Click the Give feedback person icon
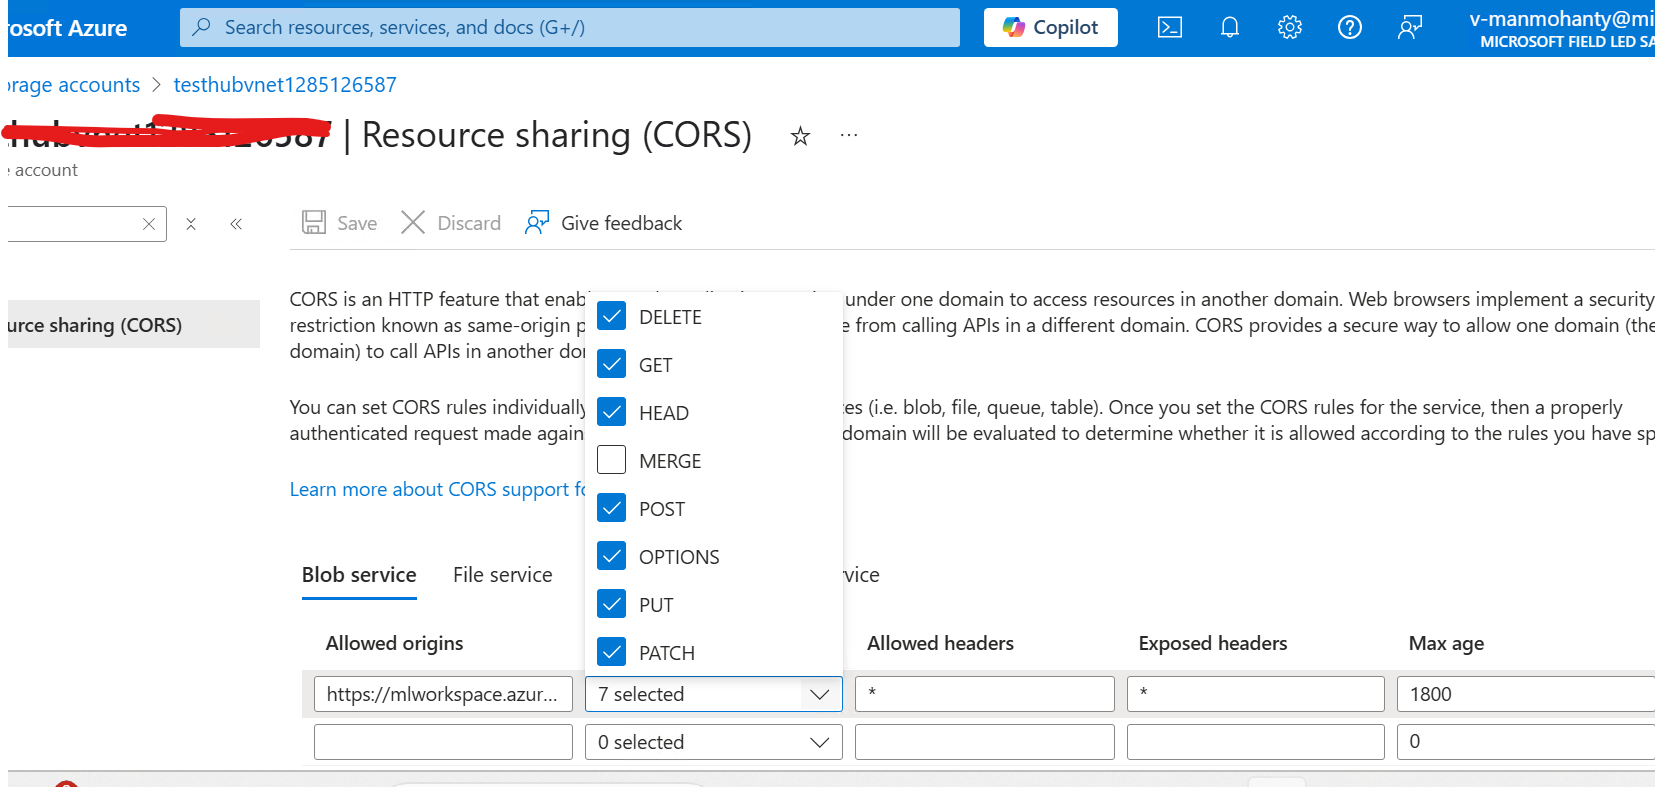This screenshot has height=787, width=1655. click(x=537, y=222)
